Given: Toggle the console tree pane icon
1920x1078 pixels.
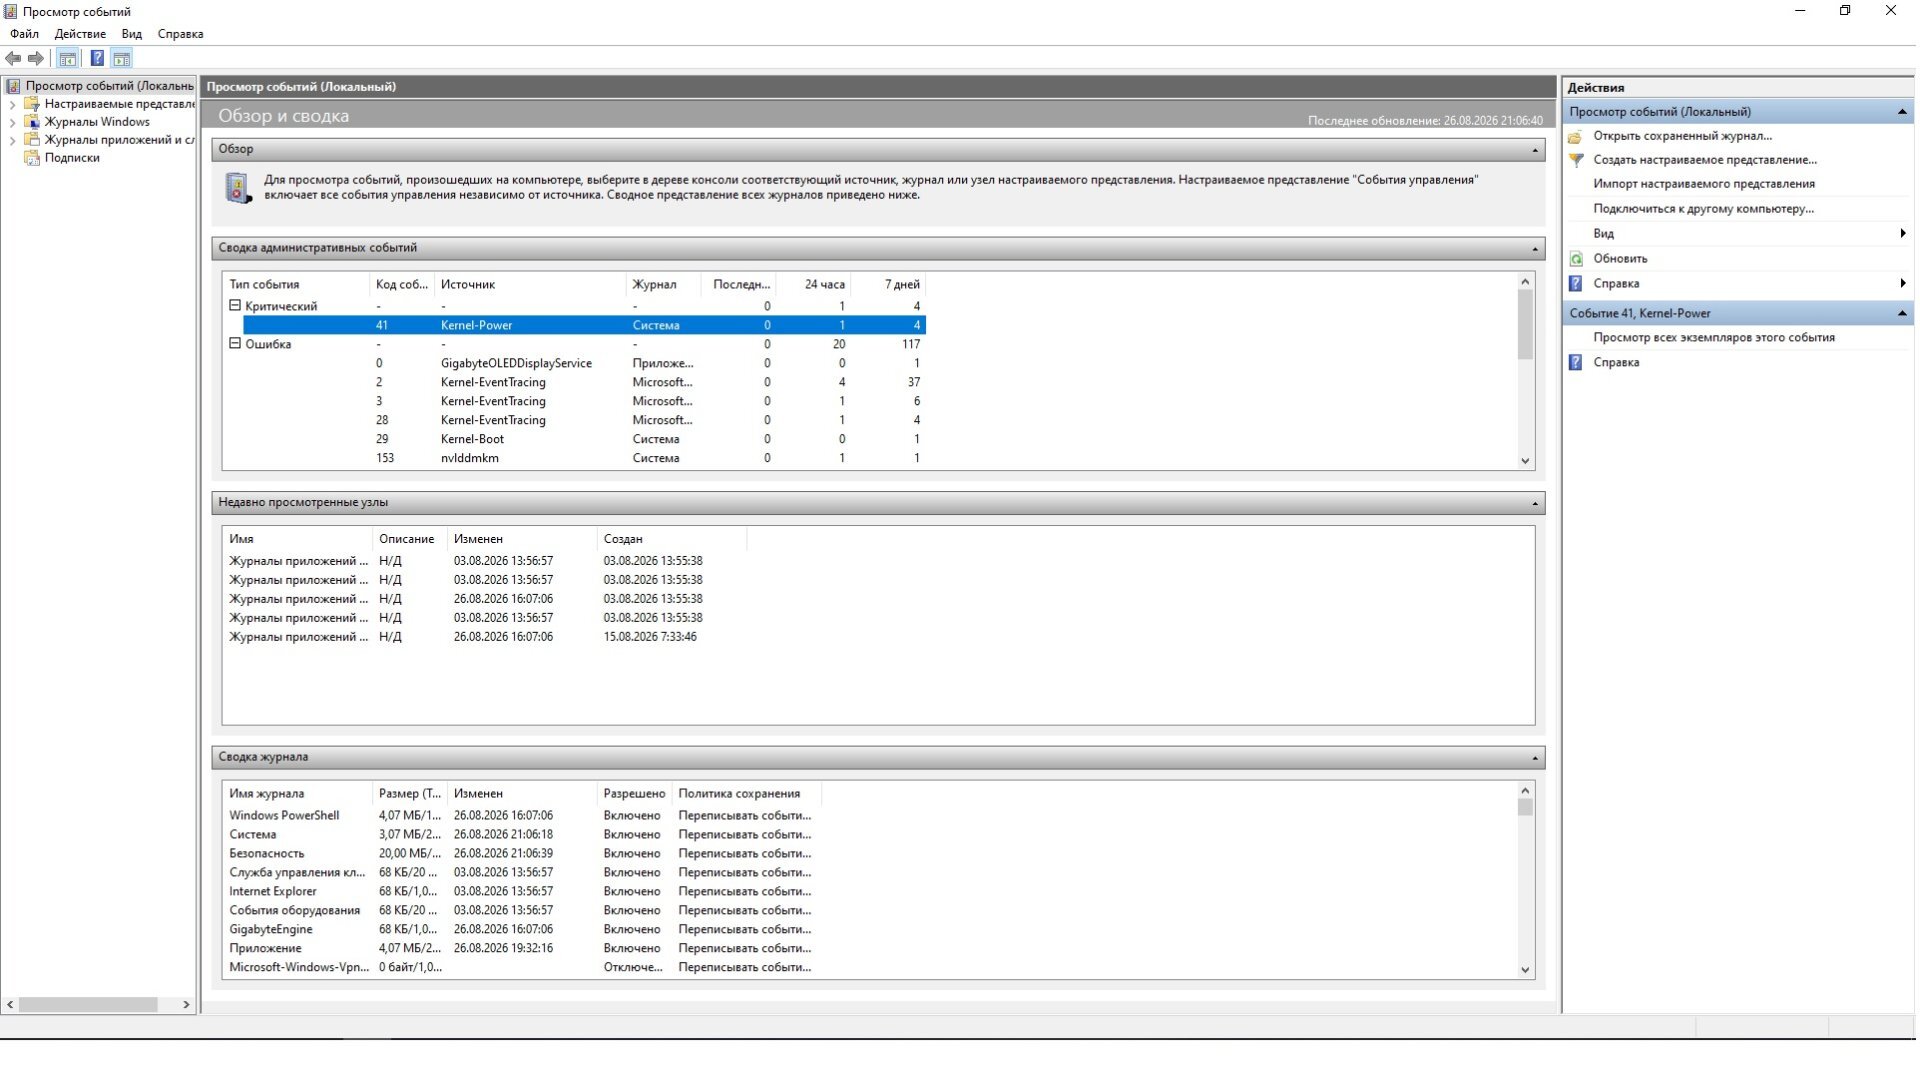Looking at the screenshot, I should [x=67, y=58].
